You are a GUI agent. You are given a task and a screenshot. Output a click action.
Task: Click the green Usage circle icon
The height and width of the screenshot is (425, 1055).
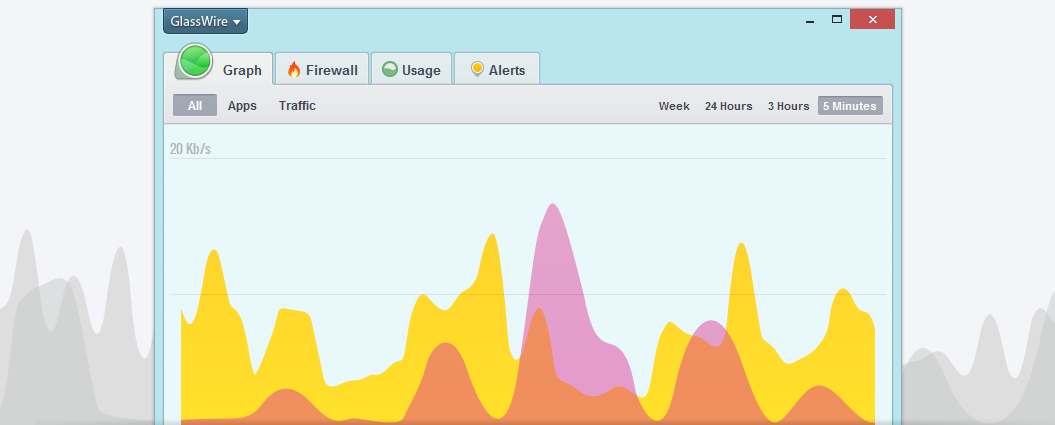coord(390,69)
